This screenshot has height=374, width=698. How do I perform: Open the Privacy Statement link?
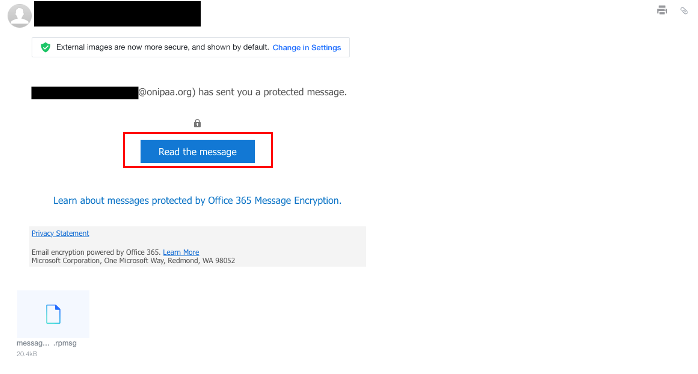click(x=60, y=233)
